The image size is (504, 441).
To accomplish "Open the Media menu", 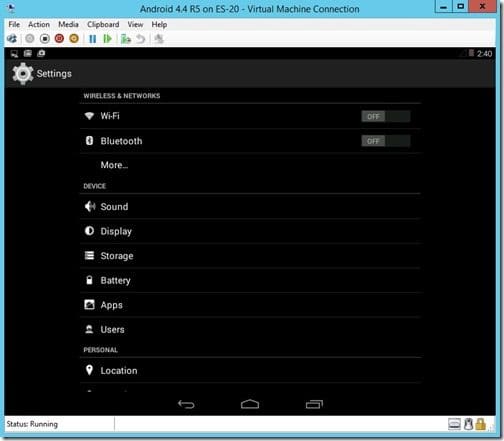I will (68, 24).
